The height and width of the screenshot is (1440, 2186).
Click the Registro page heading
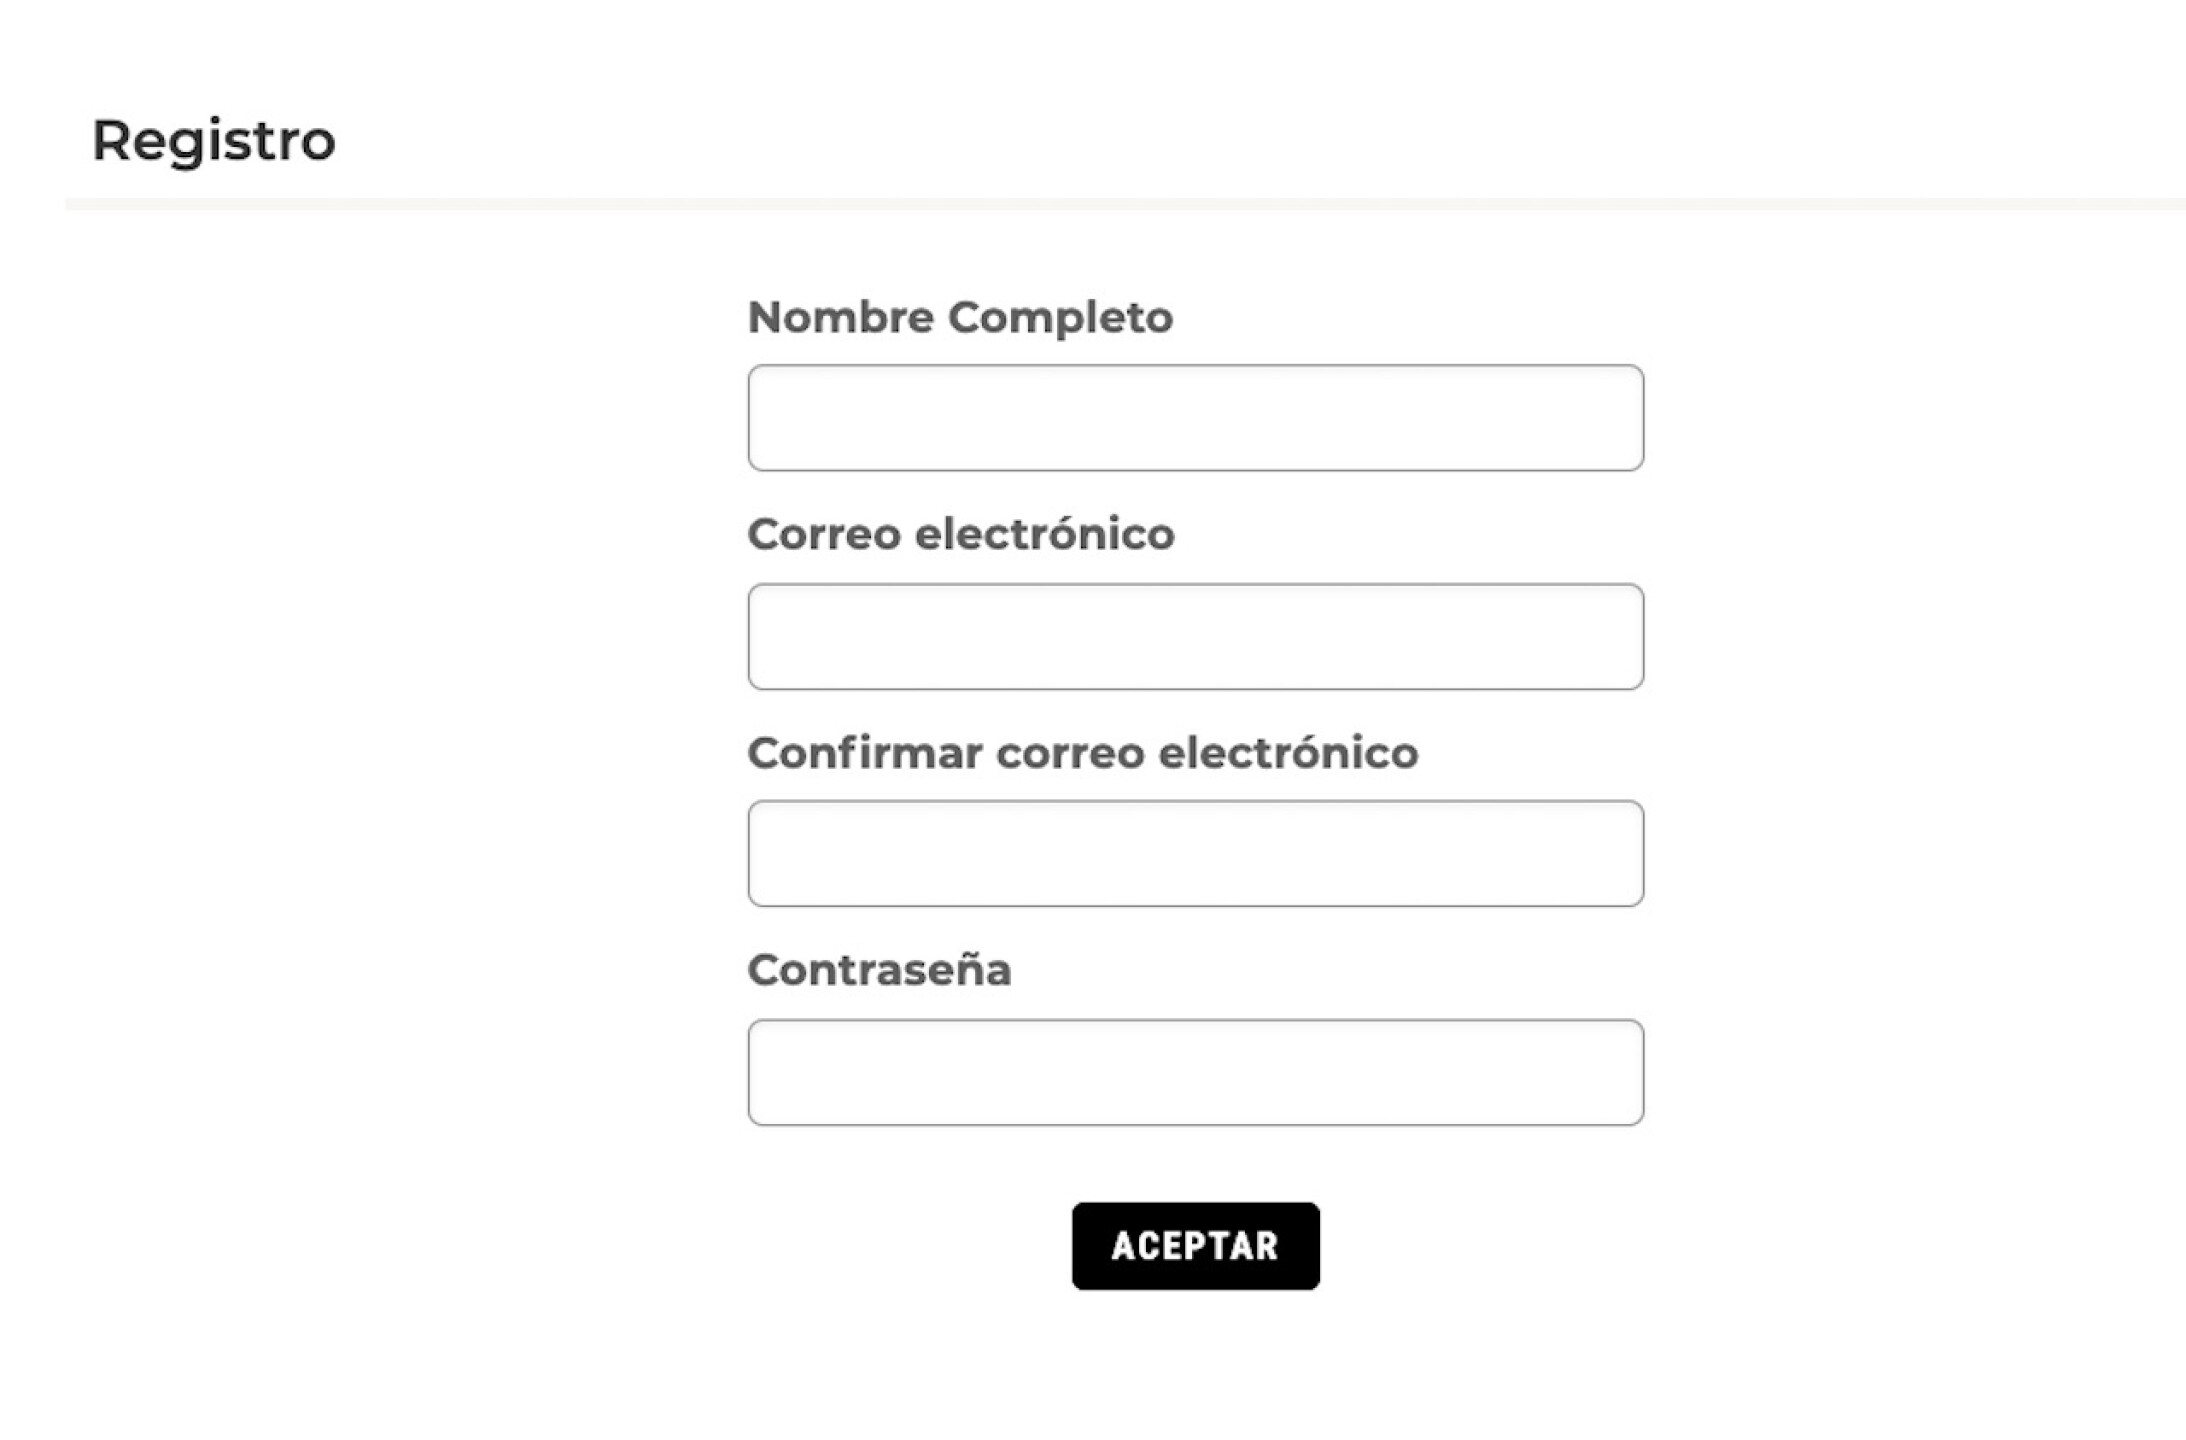click(214, 140)
